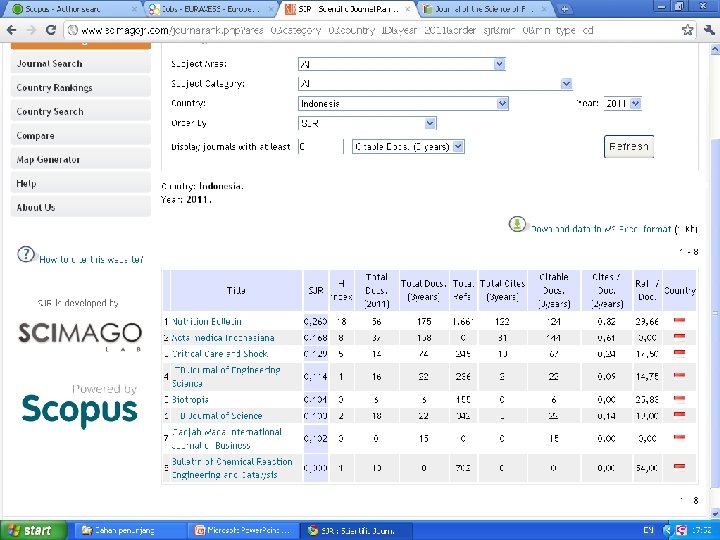Viewport: 720px width, 540px height.
Task: Click the Scimago Lab logo
Action: pyautogui.click(x=80, y=337)
